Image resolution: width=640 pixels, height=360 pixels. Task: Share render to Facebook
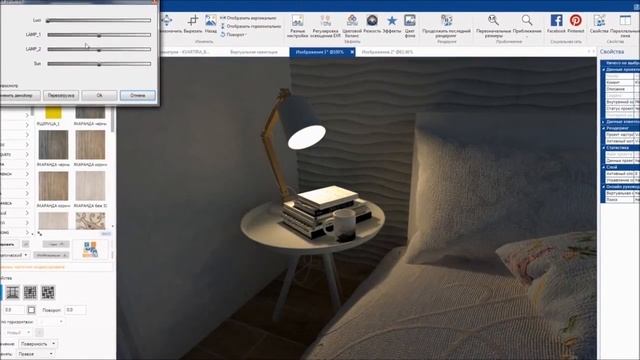pyautogui.click(x=556, y=24)
